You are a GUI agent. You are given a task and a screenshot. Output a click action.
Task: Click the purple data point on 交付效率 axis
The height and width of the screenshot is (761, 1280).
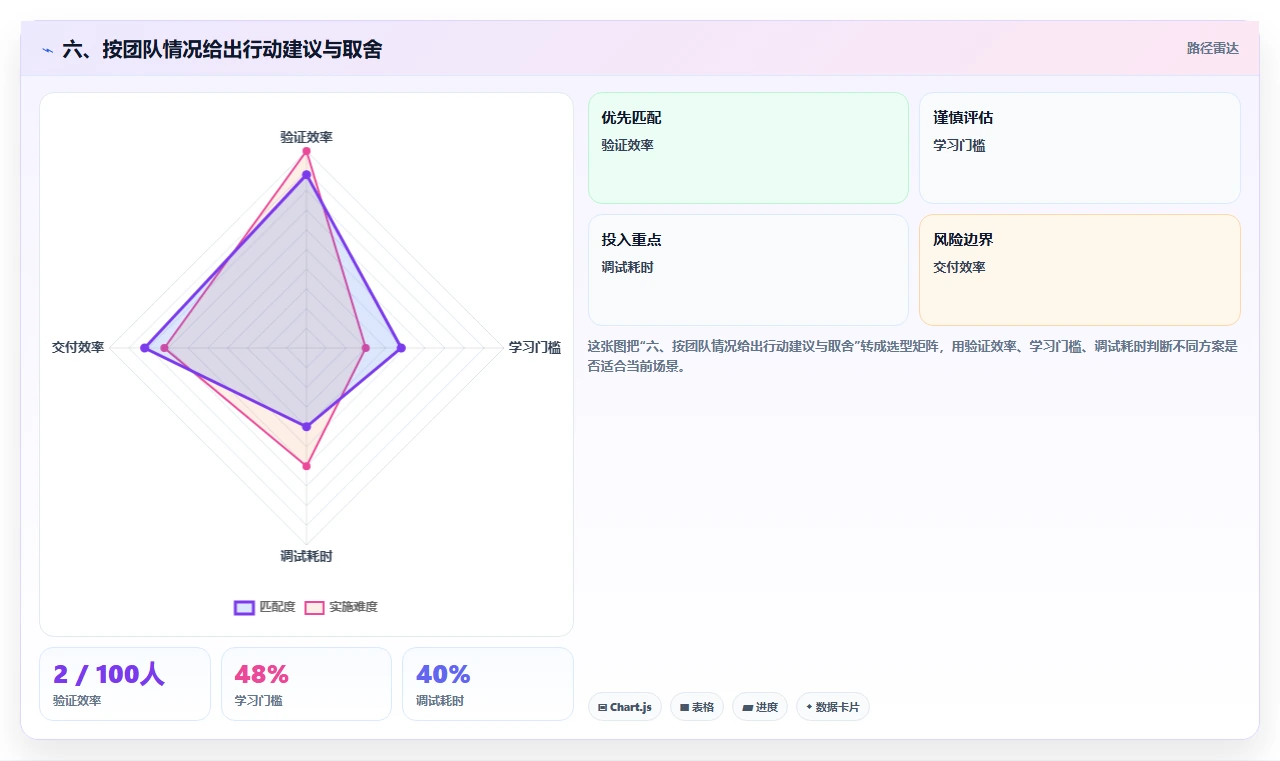click(144, 348)
